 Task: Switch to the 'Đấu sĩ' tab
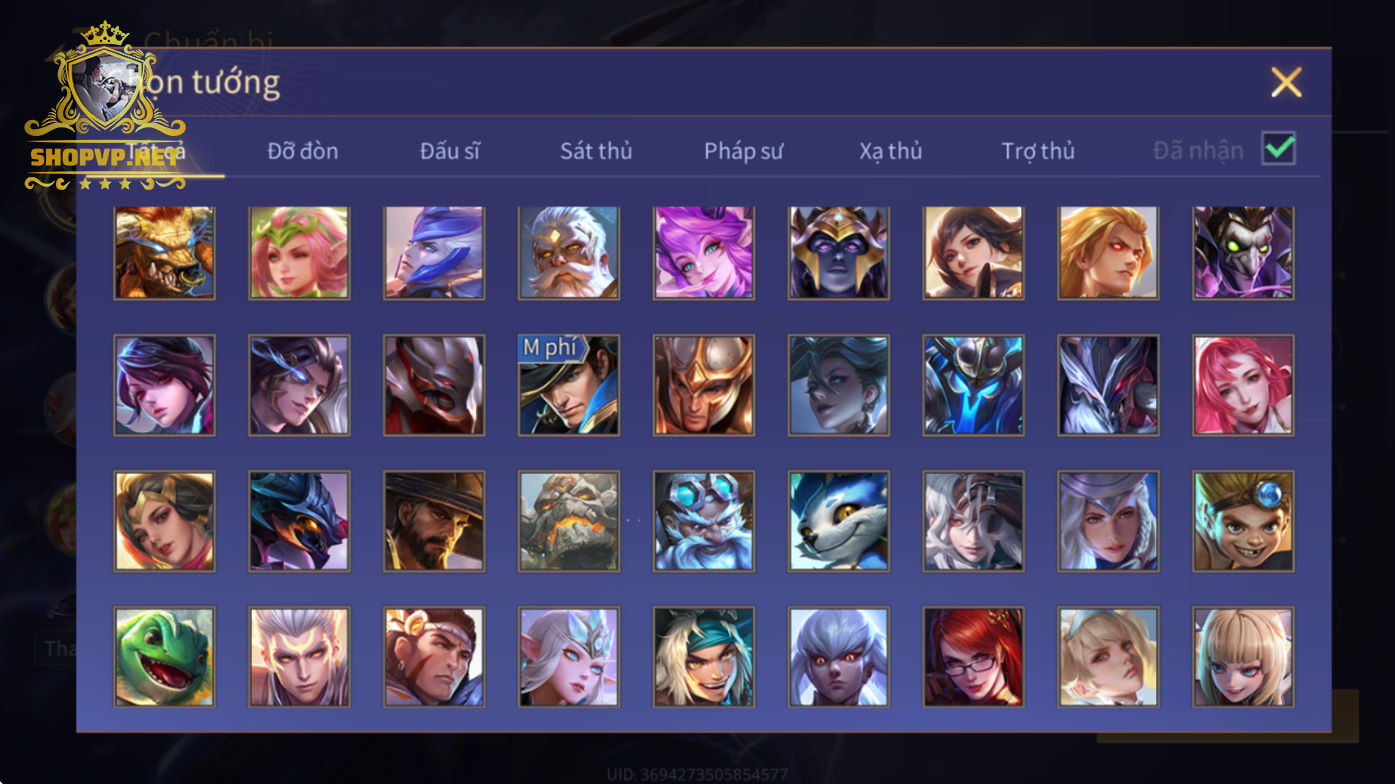coord(450,151)
